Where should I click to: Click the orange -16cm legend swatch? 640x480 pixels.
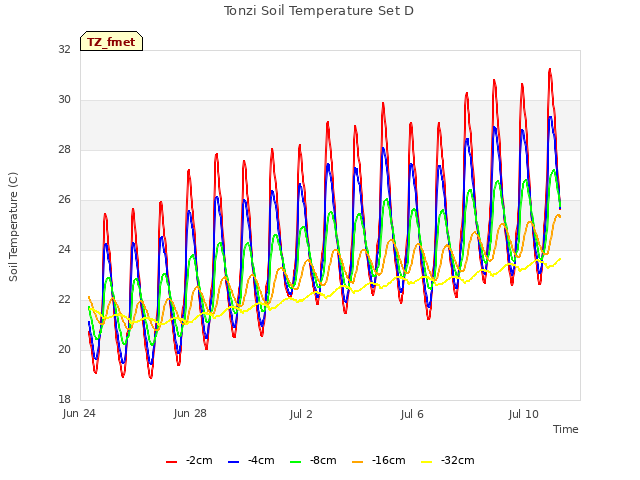[x=357, y=462]
